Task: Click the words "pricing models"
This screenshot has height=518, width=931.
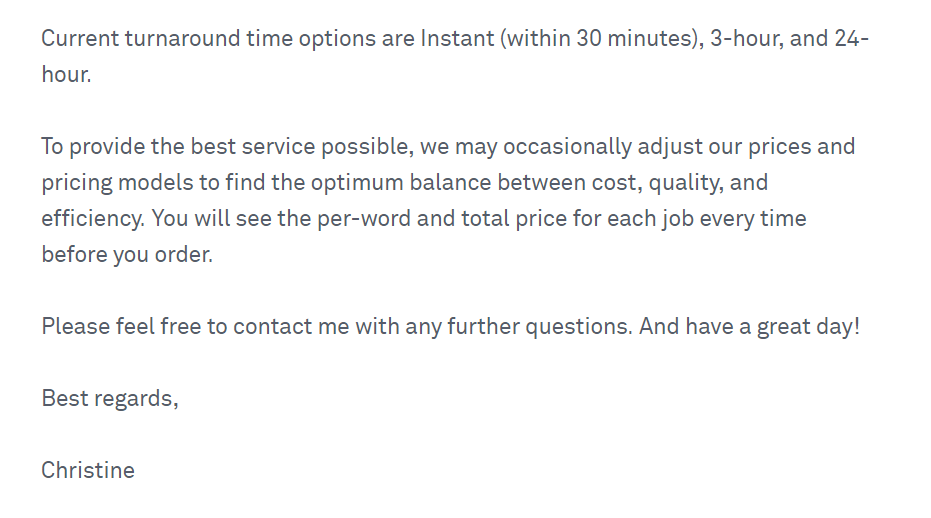Action: tap(118, 182)
